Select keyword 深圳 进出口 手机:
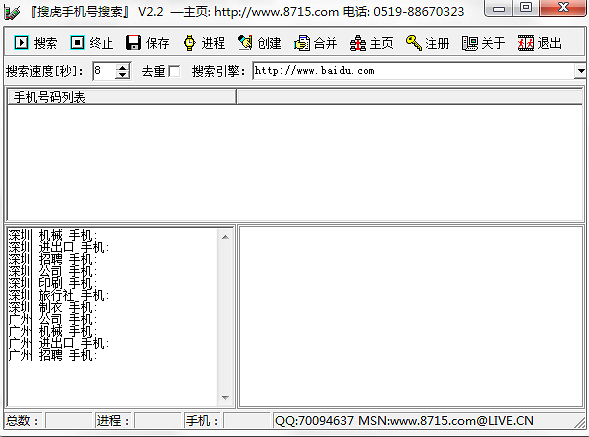 click(x=59, y=247)
